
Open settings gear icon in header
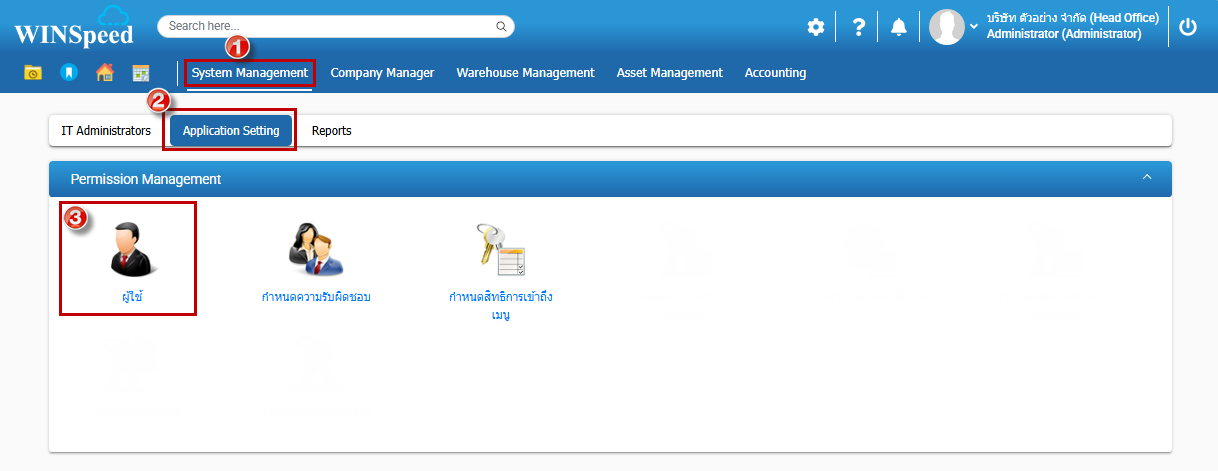click(x=816, y=27)
